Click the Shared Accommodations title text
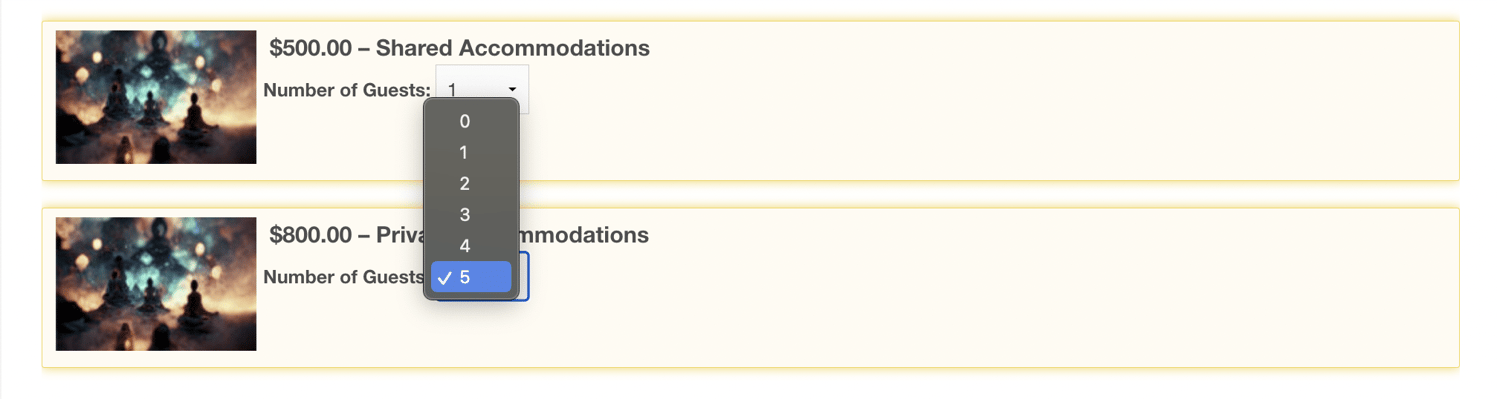 [x=513, y=48]
